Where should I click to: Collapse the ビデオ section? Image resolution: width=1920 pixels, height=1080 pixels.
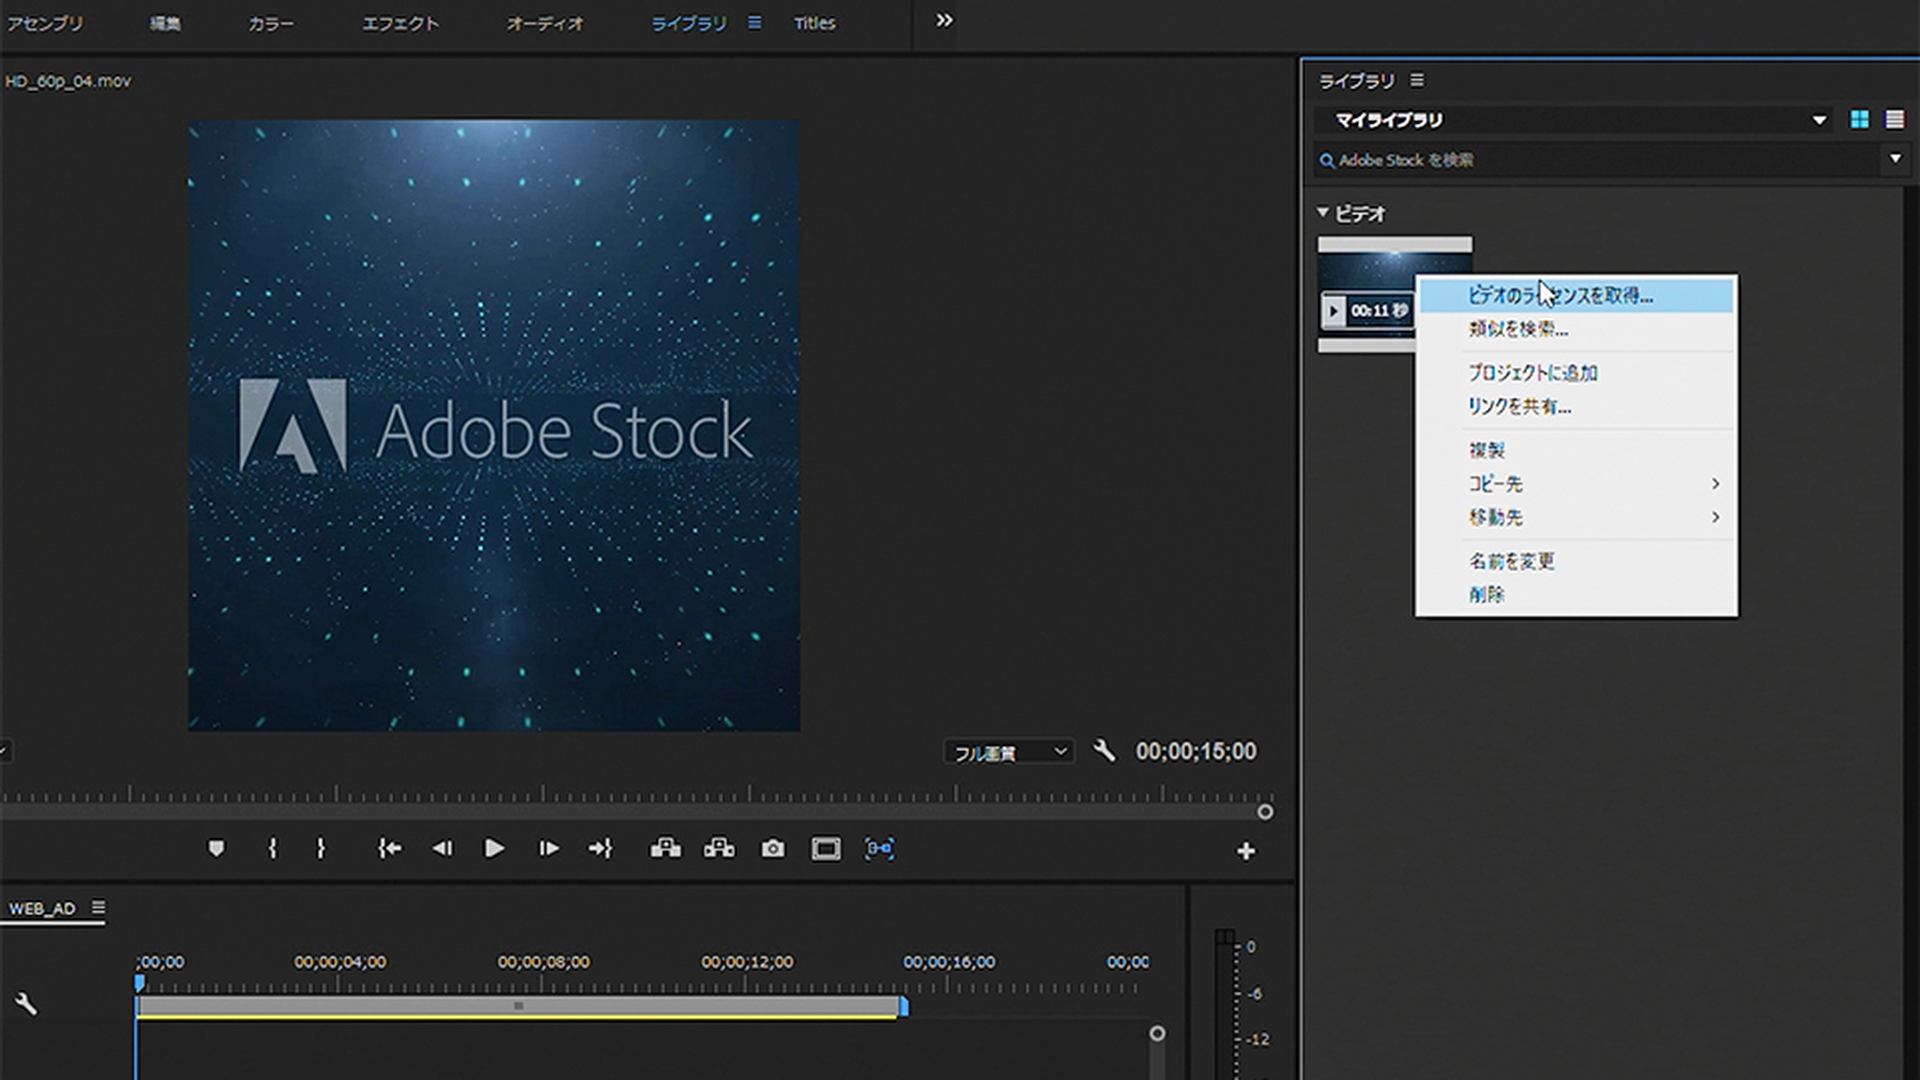[x=1323, y=213]
